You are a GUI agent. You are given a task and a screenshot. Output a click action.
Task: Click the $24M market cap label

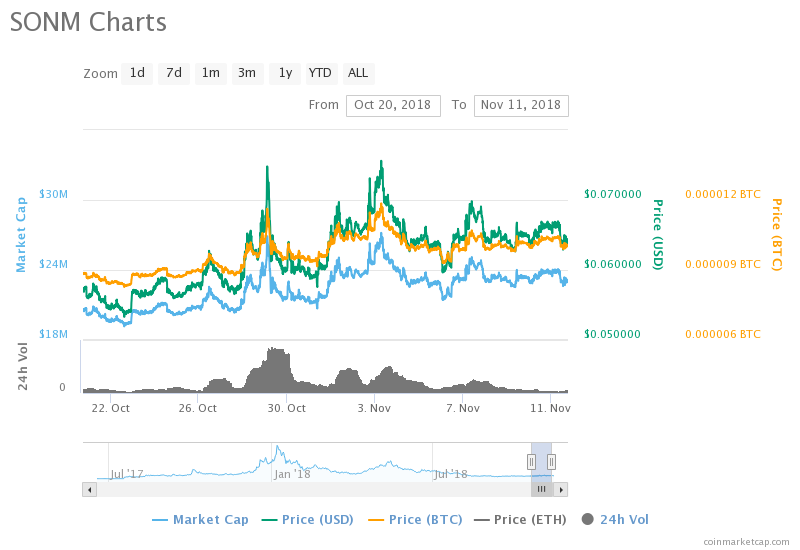(x=54, y=264)
